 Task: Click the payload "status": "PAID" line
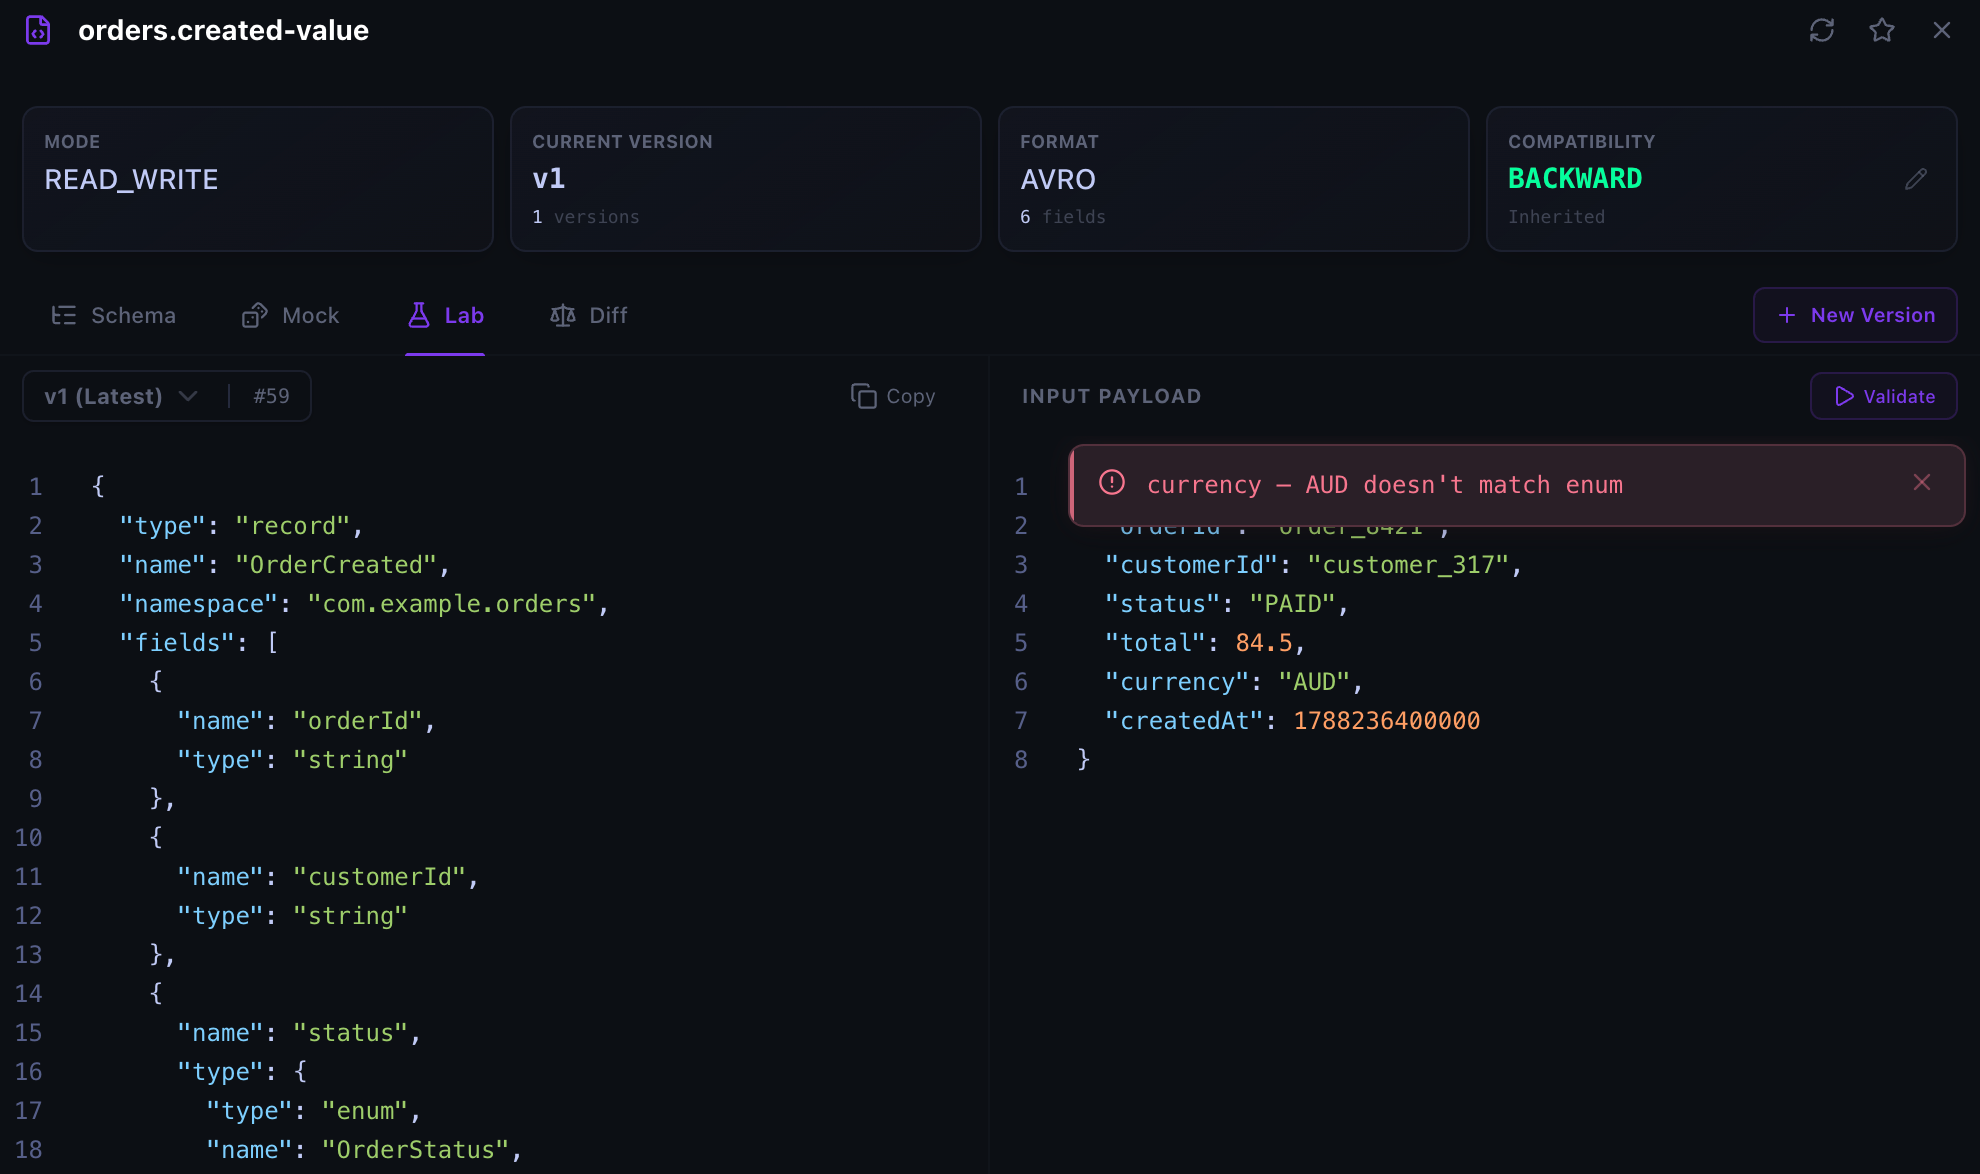point(1227,604)
